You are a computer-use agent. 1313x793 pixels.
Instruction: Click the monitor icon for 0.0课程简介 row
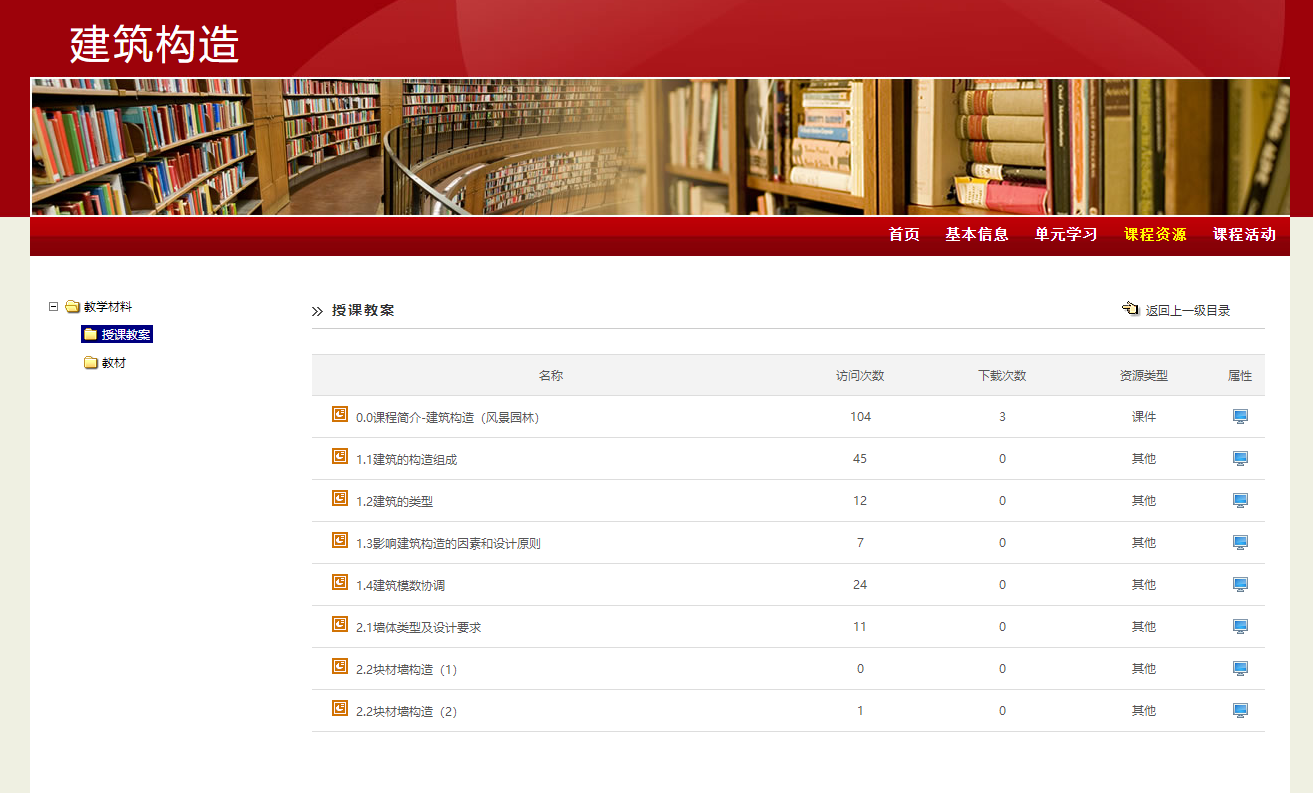tap(1240, 417)
